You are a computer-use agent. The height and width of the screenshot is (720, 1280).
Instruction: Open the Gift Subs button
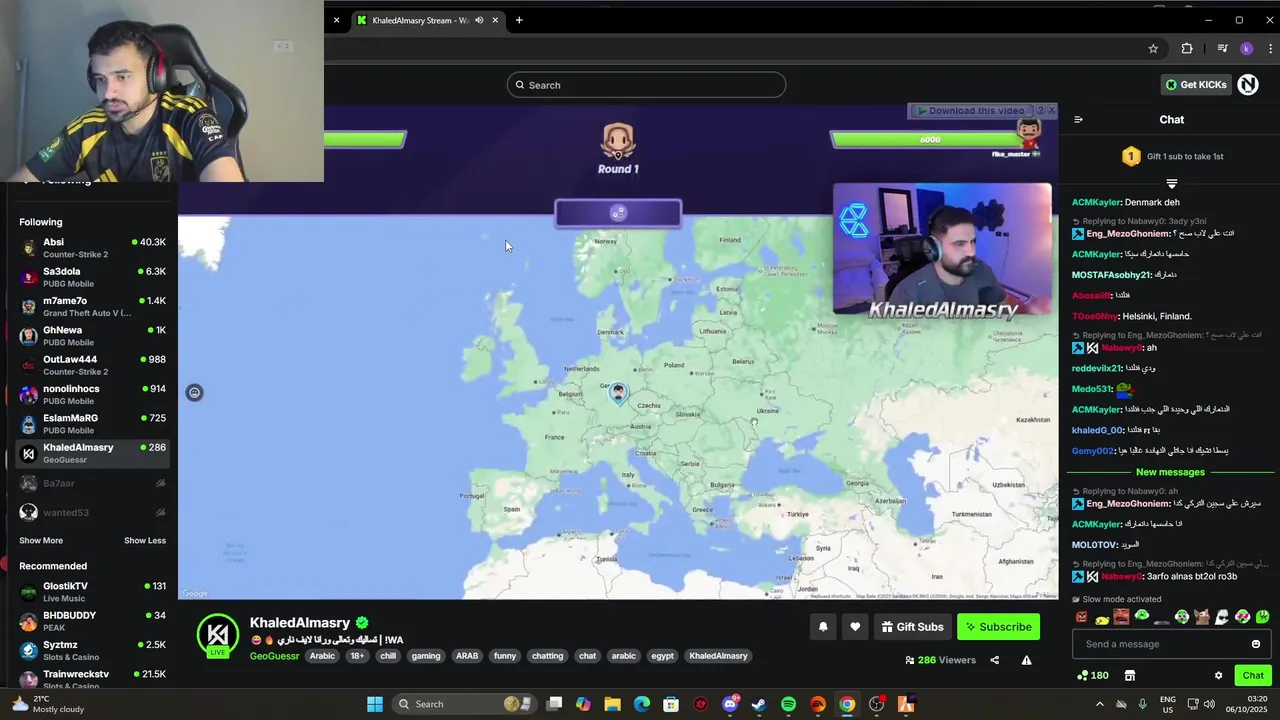coord(912,627)
